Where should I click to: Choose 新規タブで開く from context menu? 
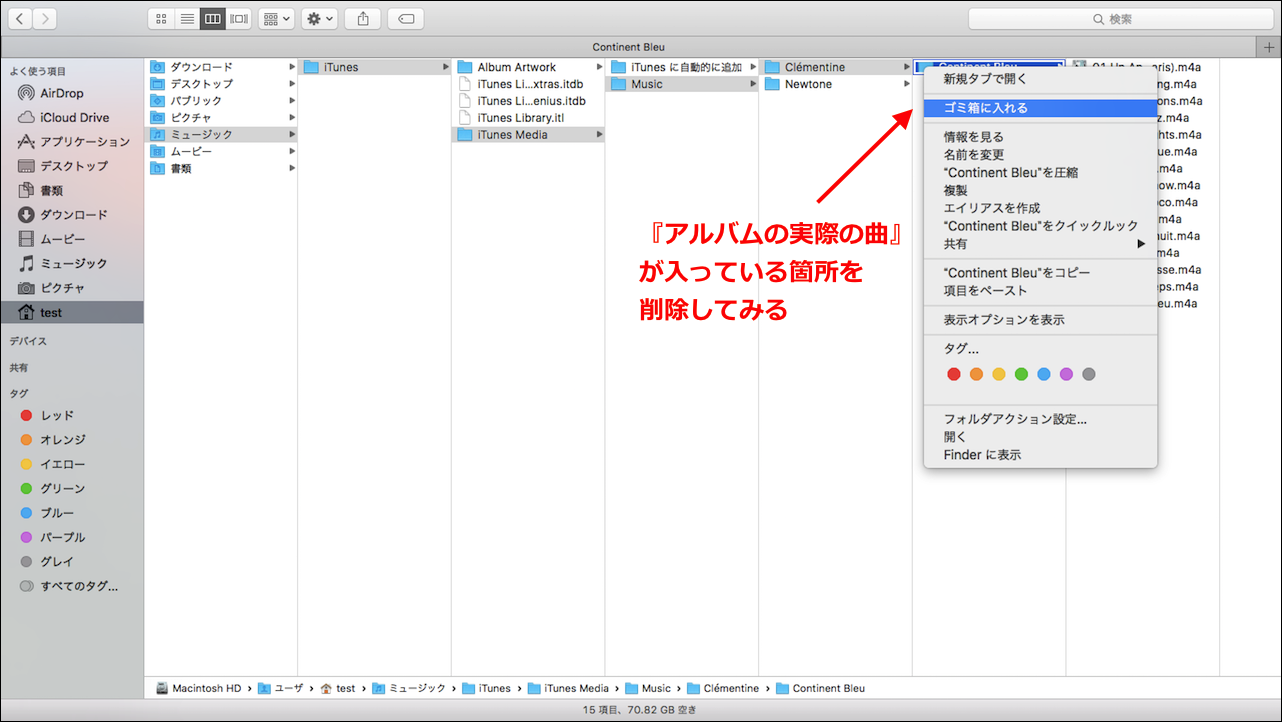(x=1040, y=78)
